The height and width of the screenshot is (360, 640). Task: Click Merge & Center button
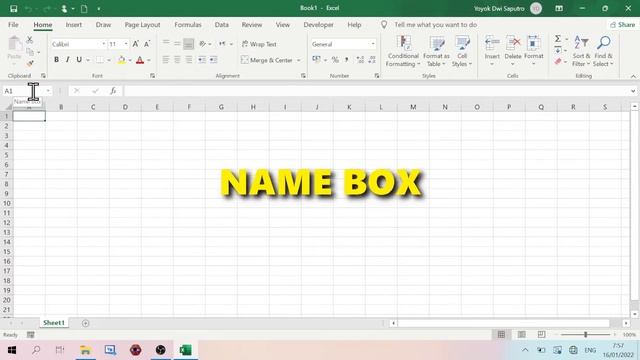coord(267,60)
